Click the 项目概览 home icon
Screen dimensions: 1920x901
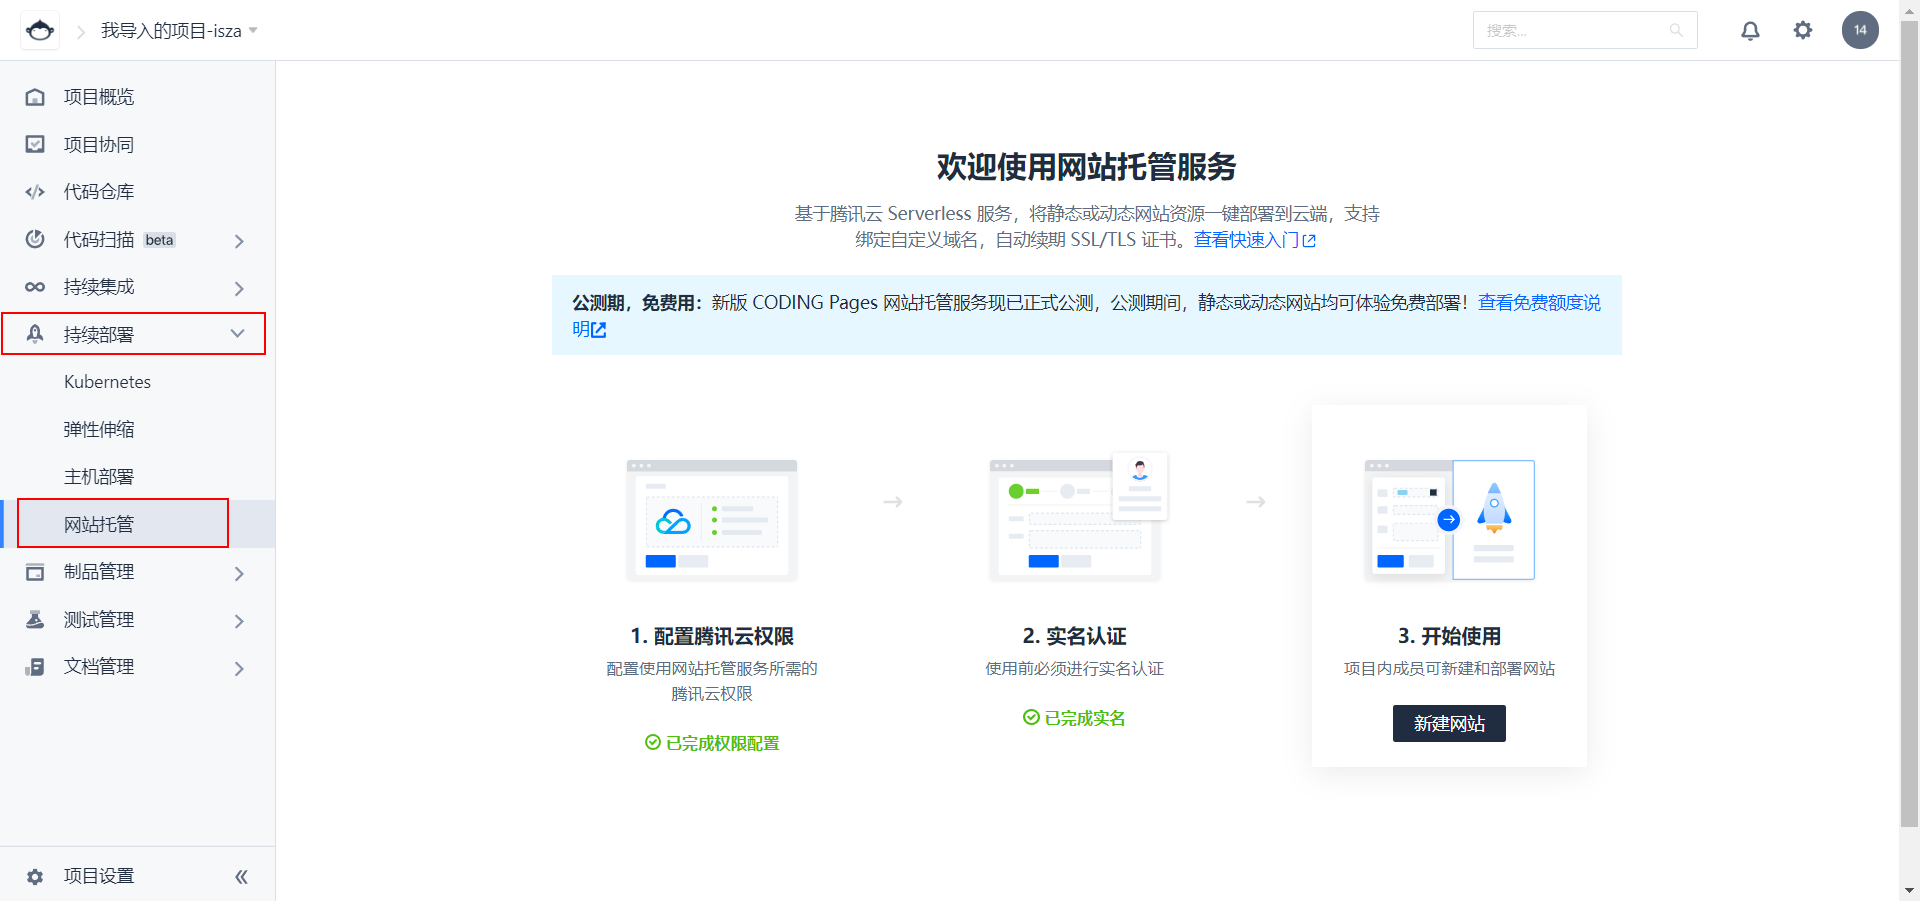coord(35,97)
